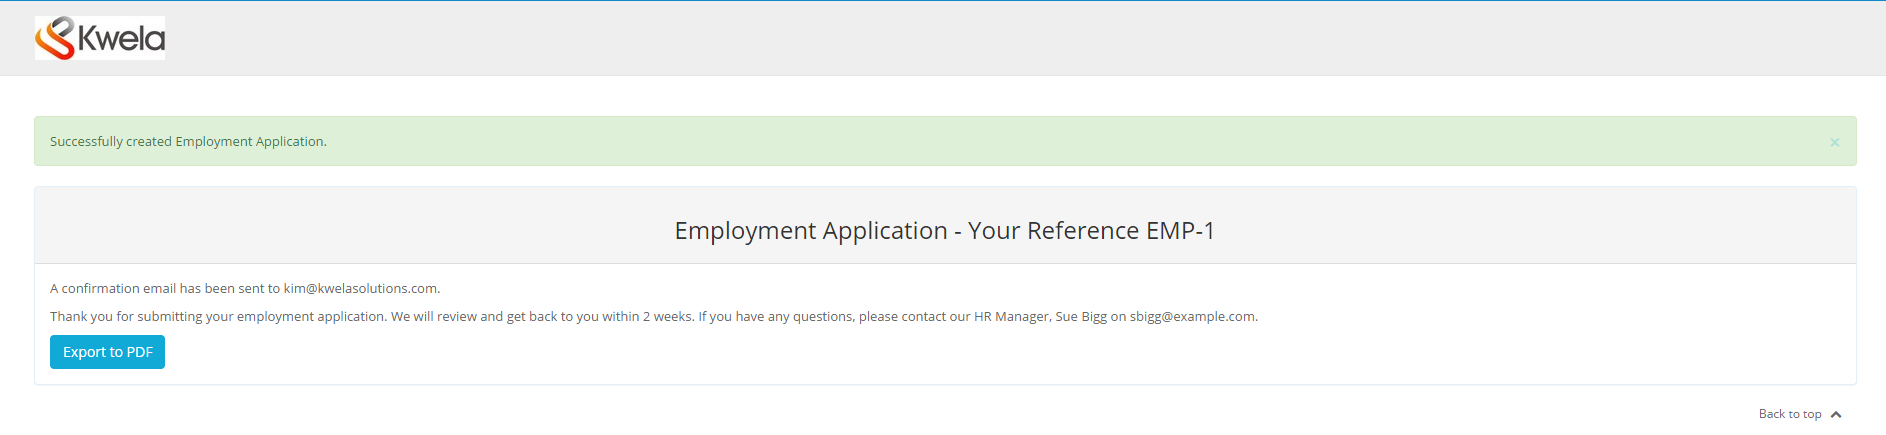Click the orange swirl in the Kwela logo

coord(55,39)
